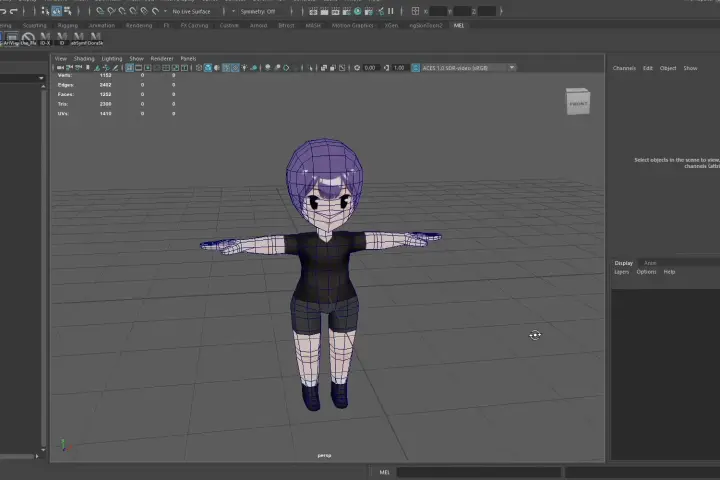This screenshot has width=720, height=480.
Task: Click Use All Lights bulb icon
Action: pos(244,68)
